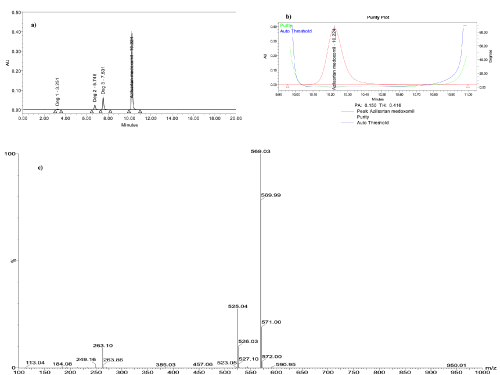Viewport: 500px width, 375px height.
Task: Click the panel 'a)' label
Action: (x=34, y=25)
